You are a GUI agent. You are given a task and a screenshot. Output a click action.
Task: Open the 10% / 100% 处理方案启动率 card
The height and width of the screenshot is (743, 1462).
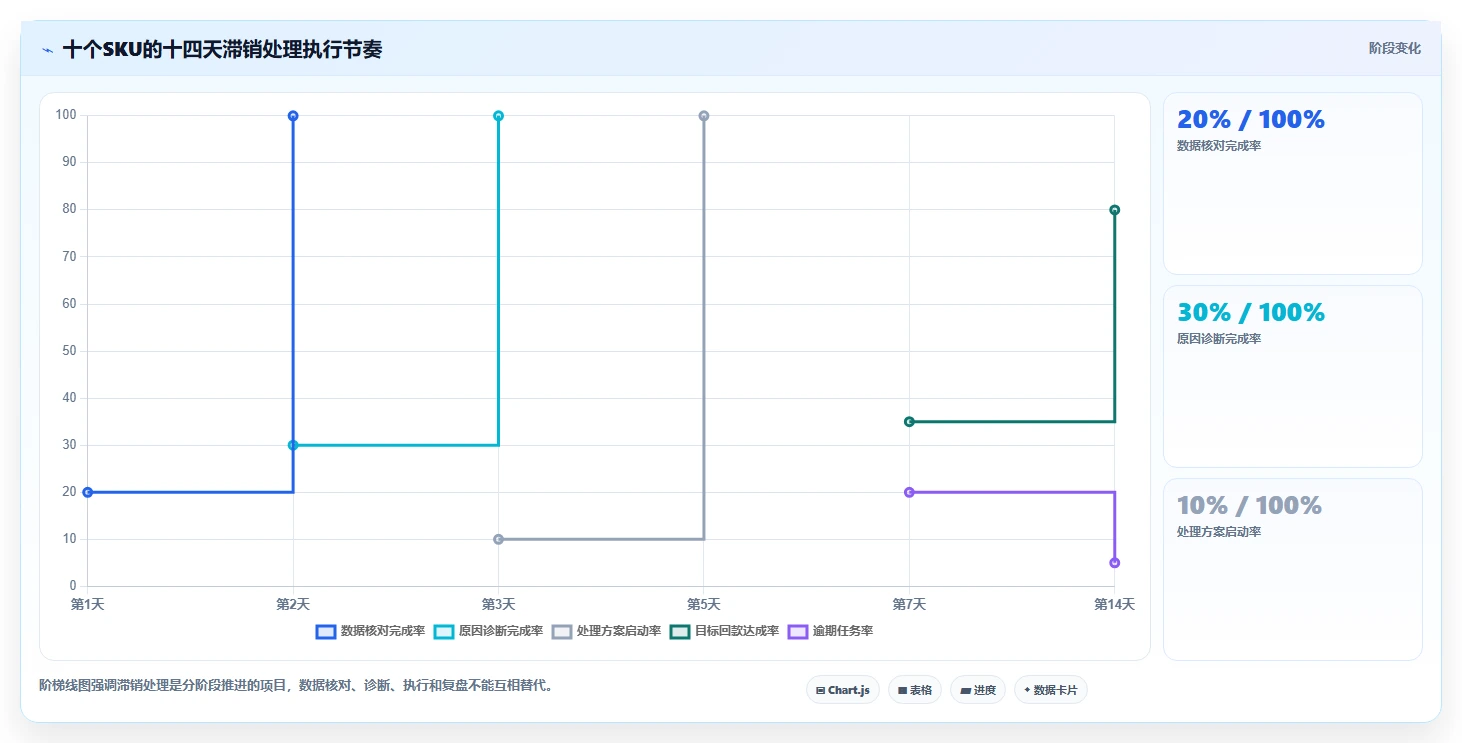pos(1292,569)
